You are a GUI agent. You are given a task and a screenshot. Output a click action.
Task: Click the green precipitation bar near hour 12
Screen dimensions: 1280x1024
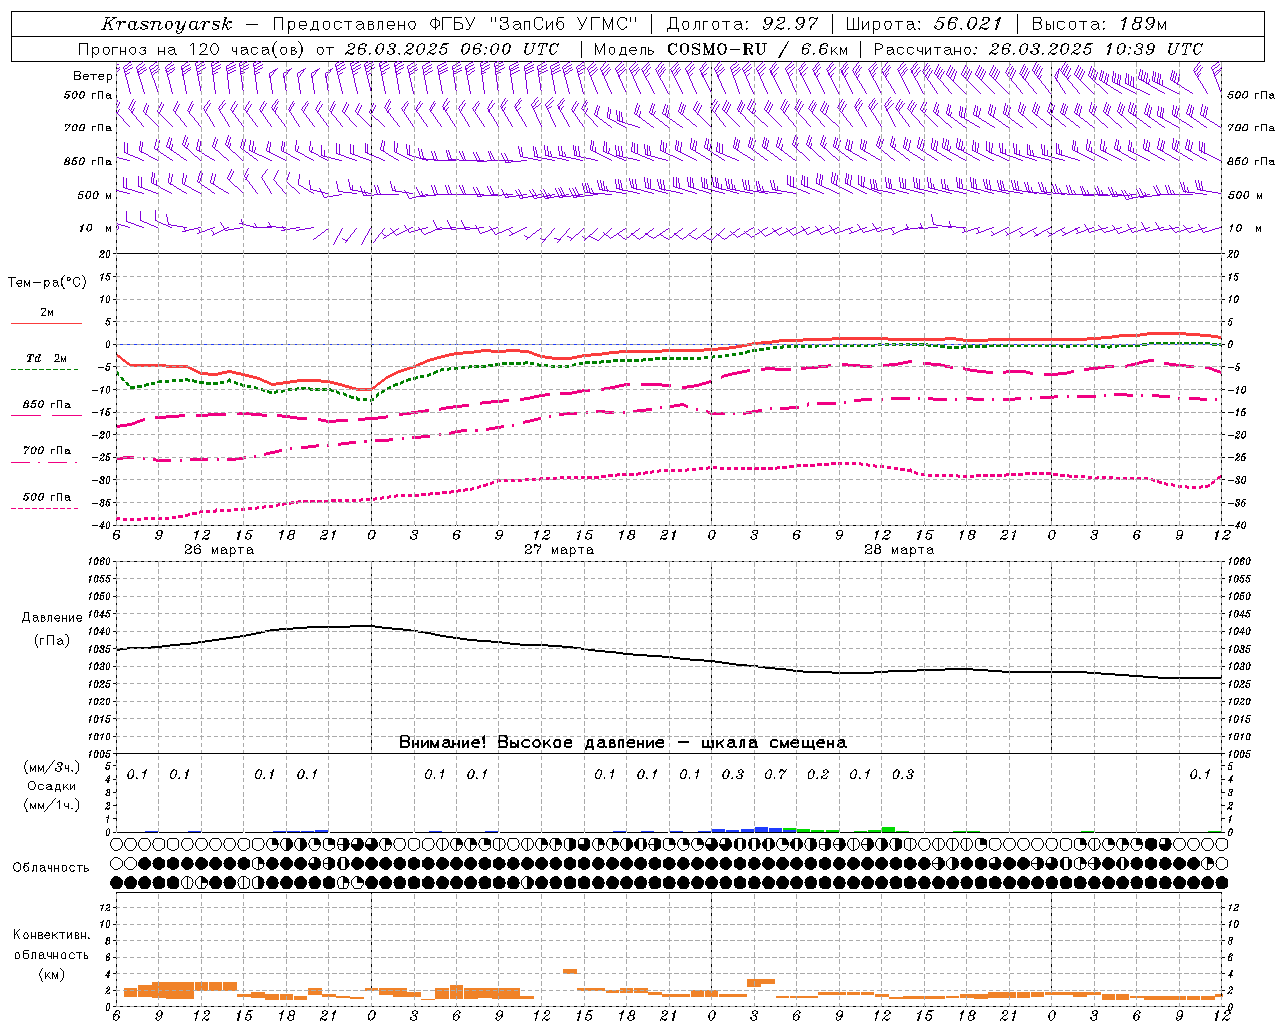tap(888, 829)
